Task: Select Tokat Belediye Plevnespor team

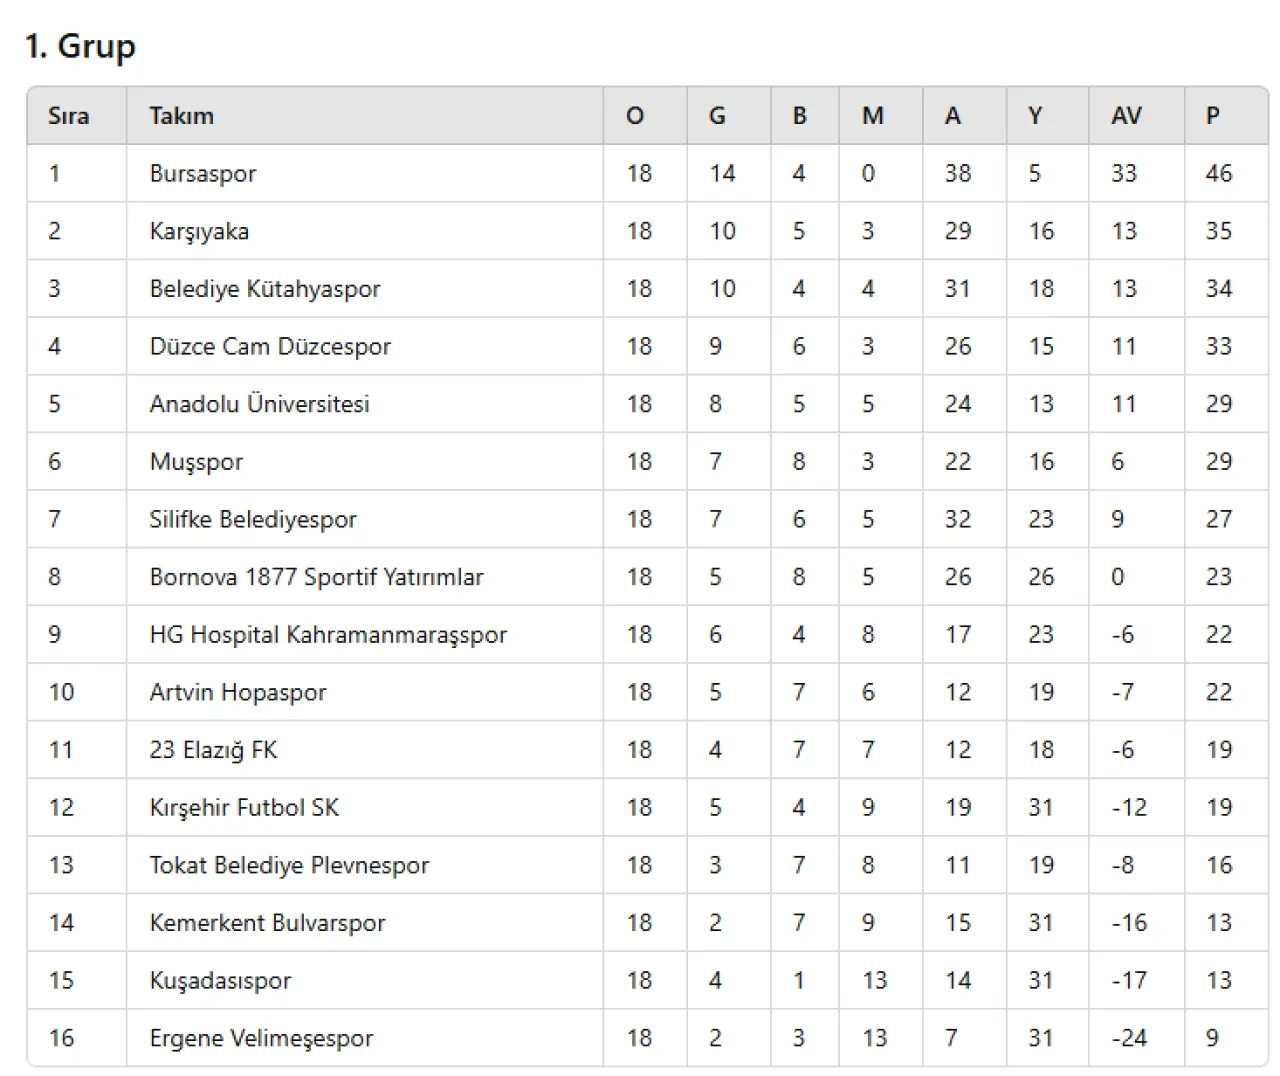Action: pyautogui.click(x=289, y=866)
